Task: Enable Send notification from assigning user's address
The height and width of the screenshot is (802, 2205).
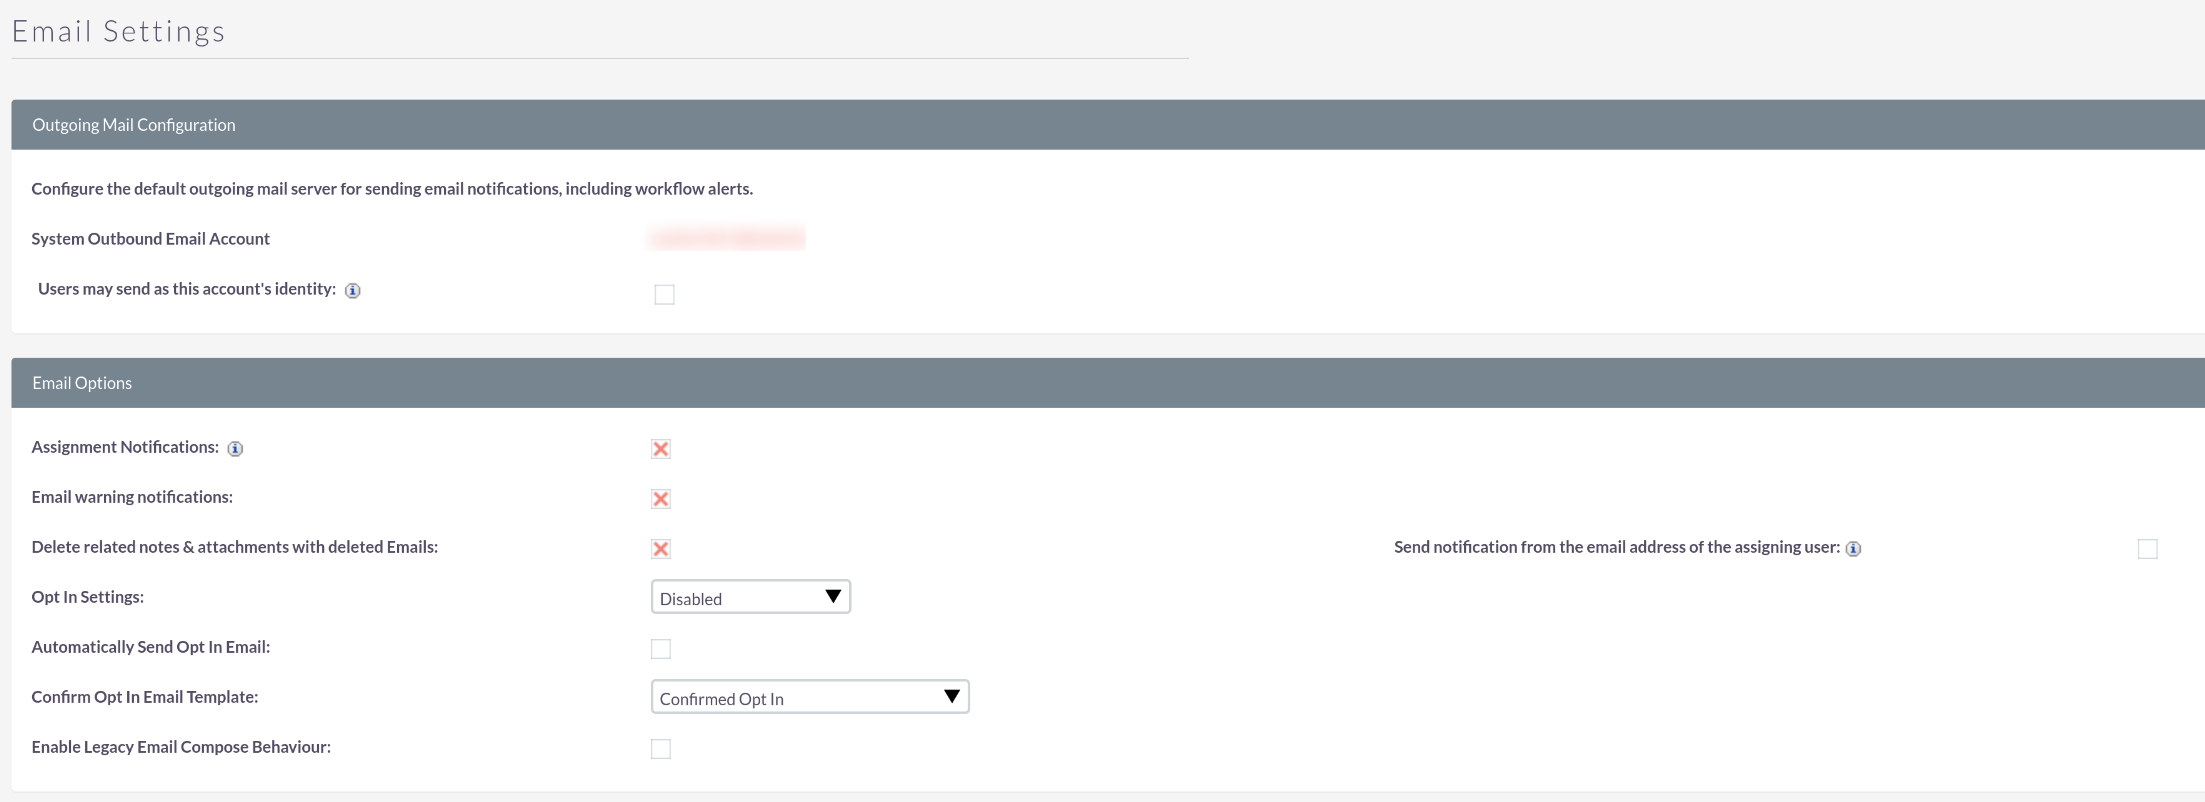Action: pyautogui.click(x=2147, y=549)
